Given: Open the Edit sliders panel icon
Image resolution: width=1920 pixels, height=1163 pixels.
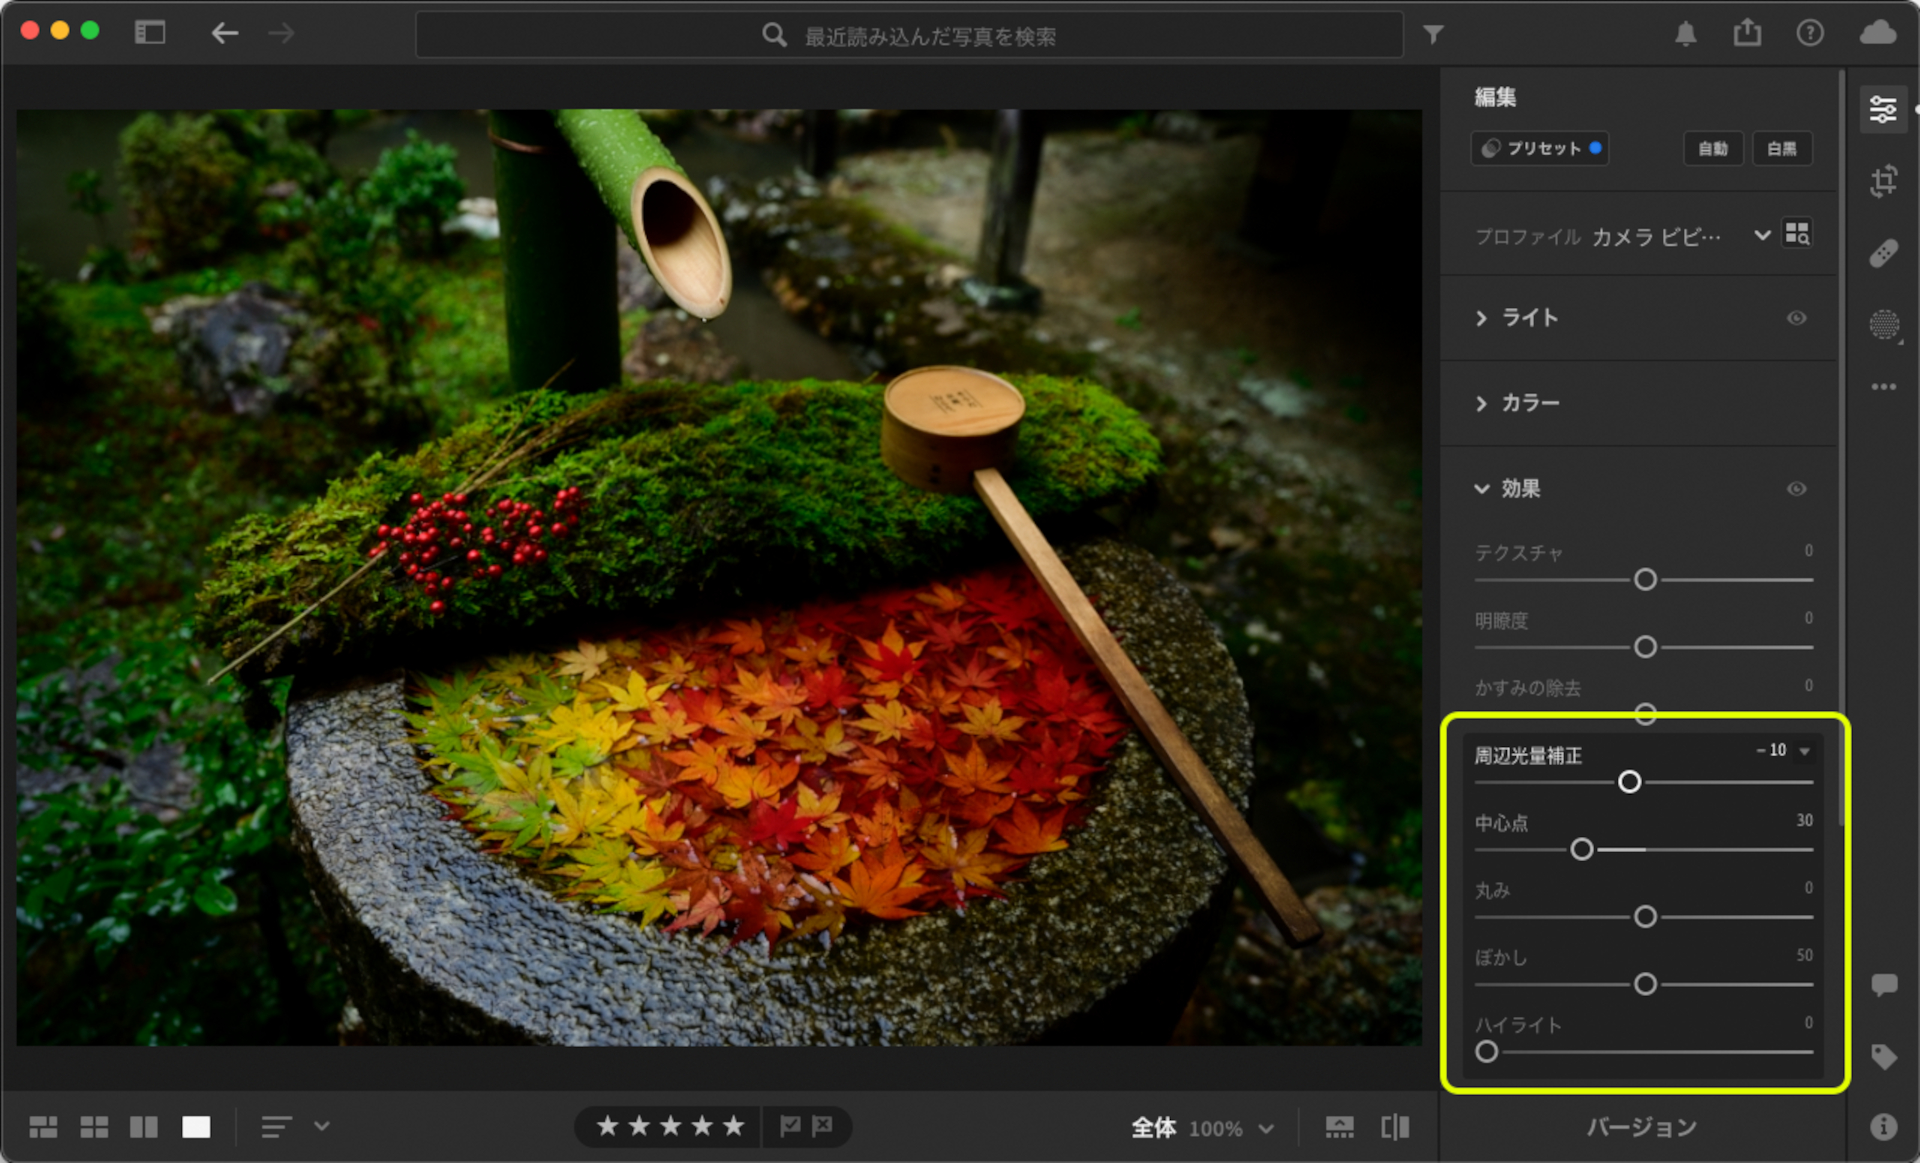Looking at the screenshot, I should point(1884,109).
